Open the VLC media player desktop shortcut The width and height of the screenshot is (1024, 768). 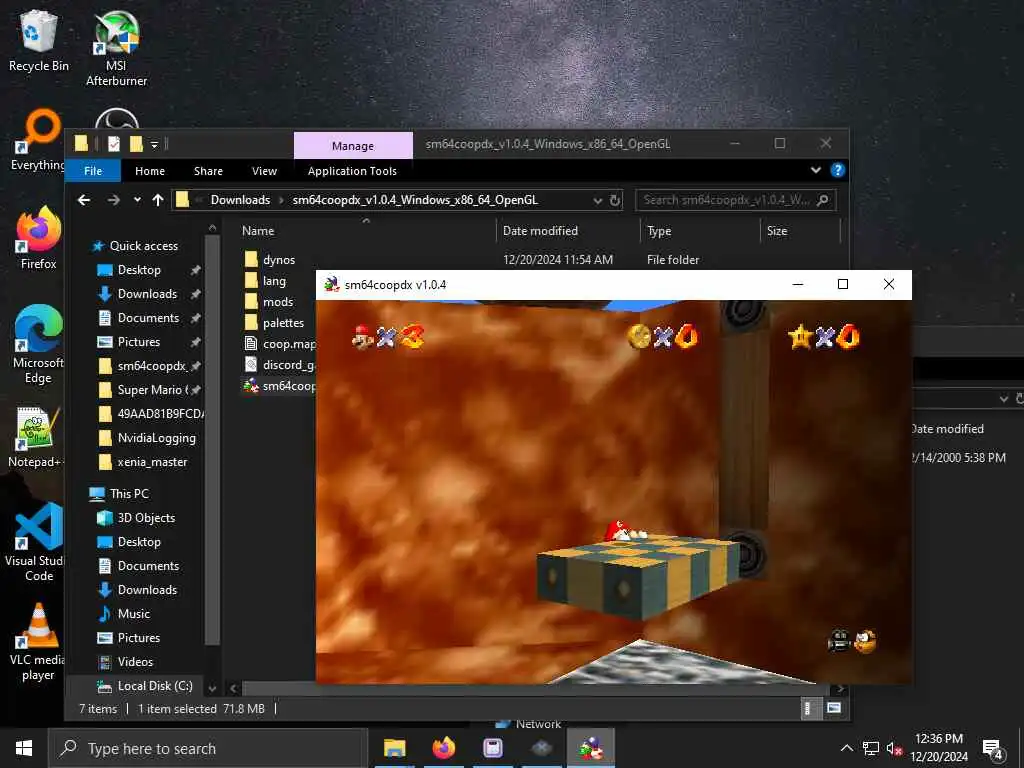37,643
